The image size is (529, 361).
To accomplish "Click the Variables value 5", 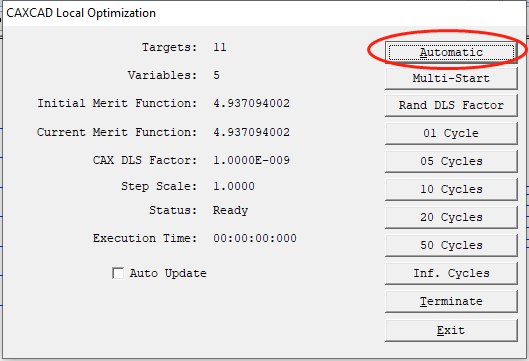I will point(216,75).
